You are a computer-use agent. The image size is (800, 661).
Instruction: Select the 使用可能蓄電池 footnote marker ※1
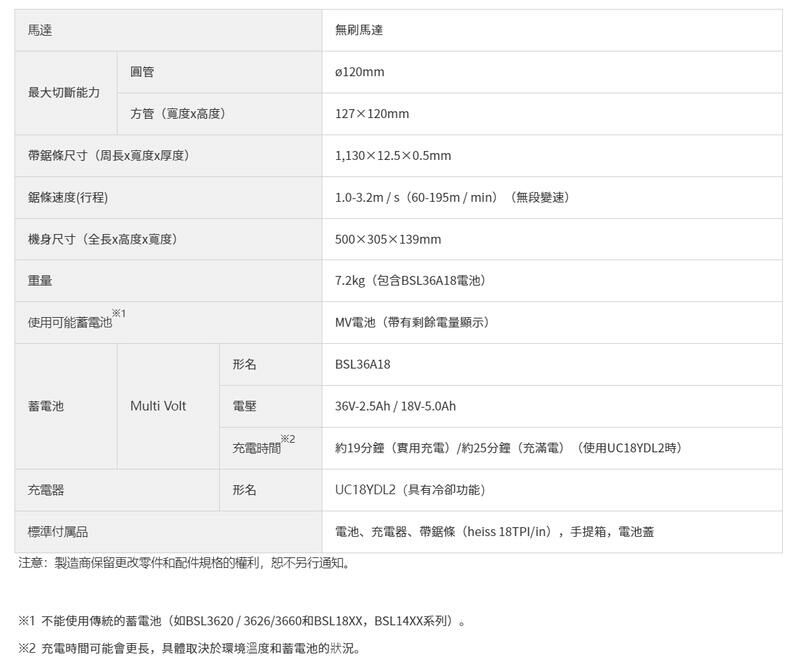pyautogui.click(x=108, y=316)
